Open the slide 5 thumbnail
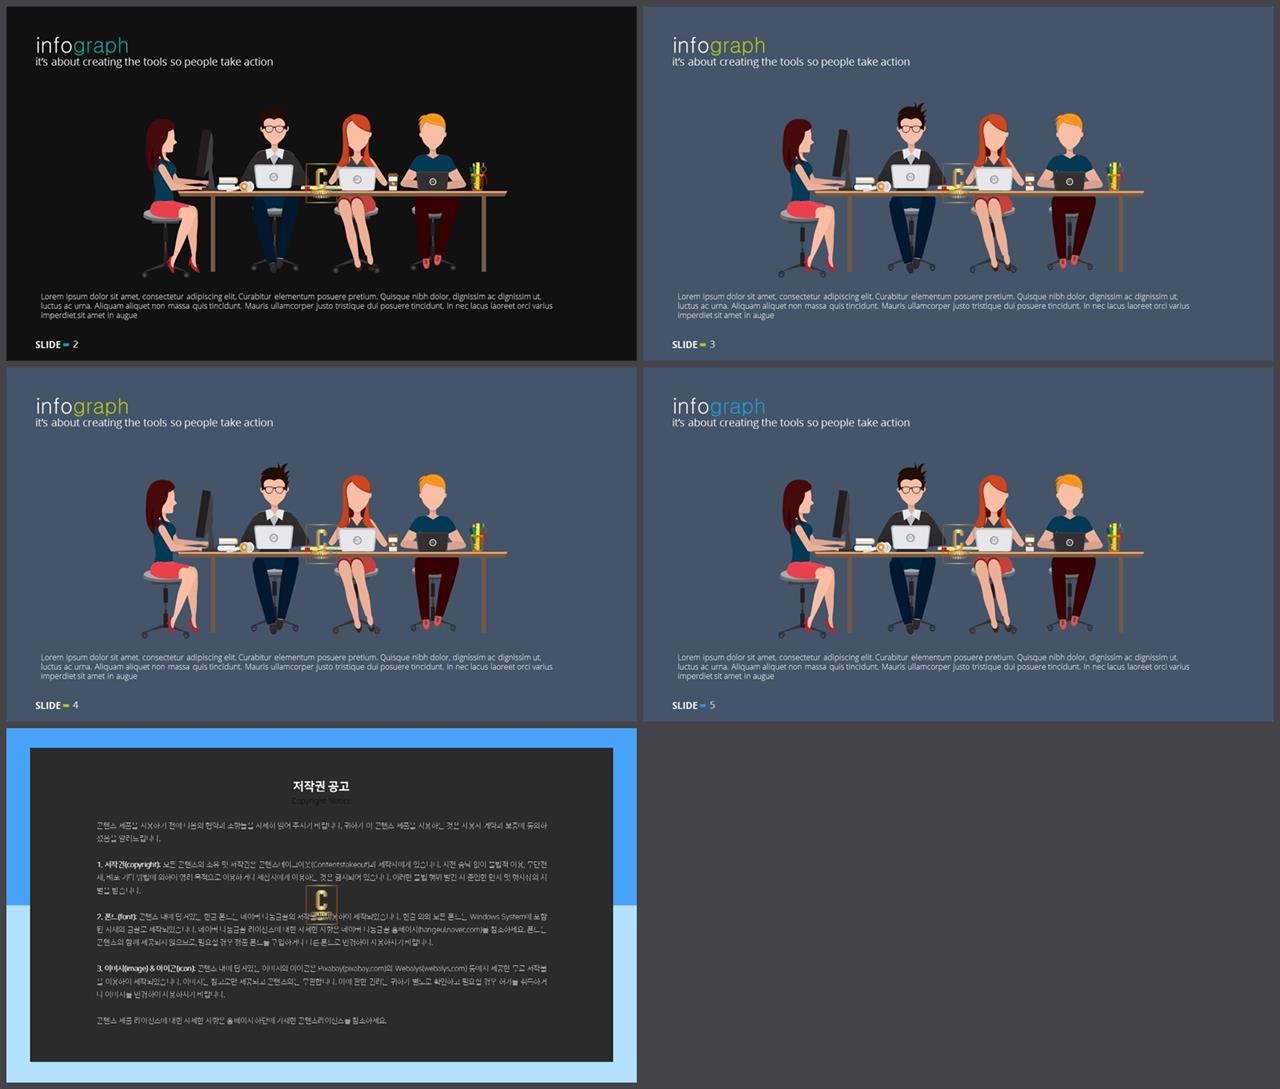 pos(958,545)
